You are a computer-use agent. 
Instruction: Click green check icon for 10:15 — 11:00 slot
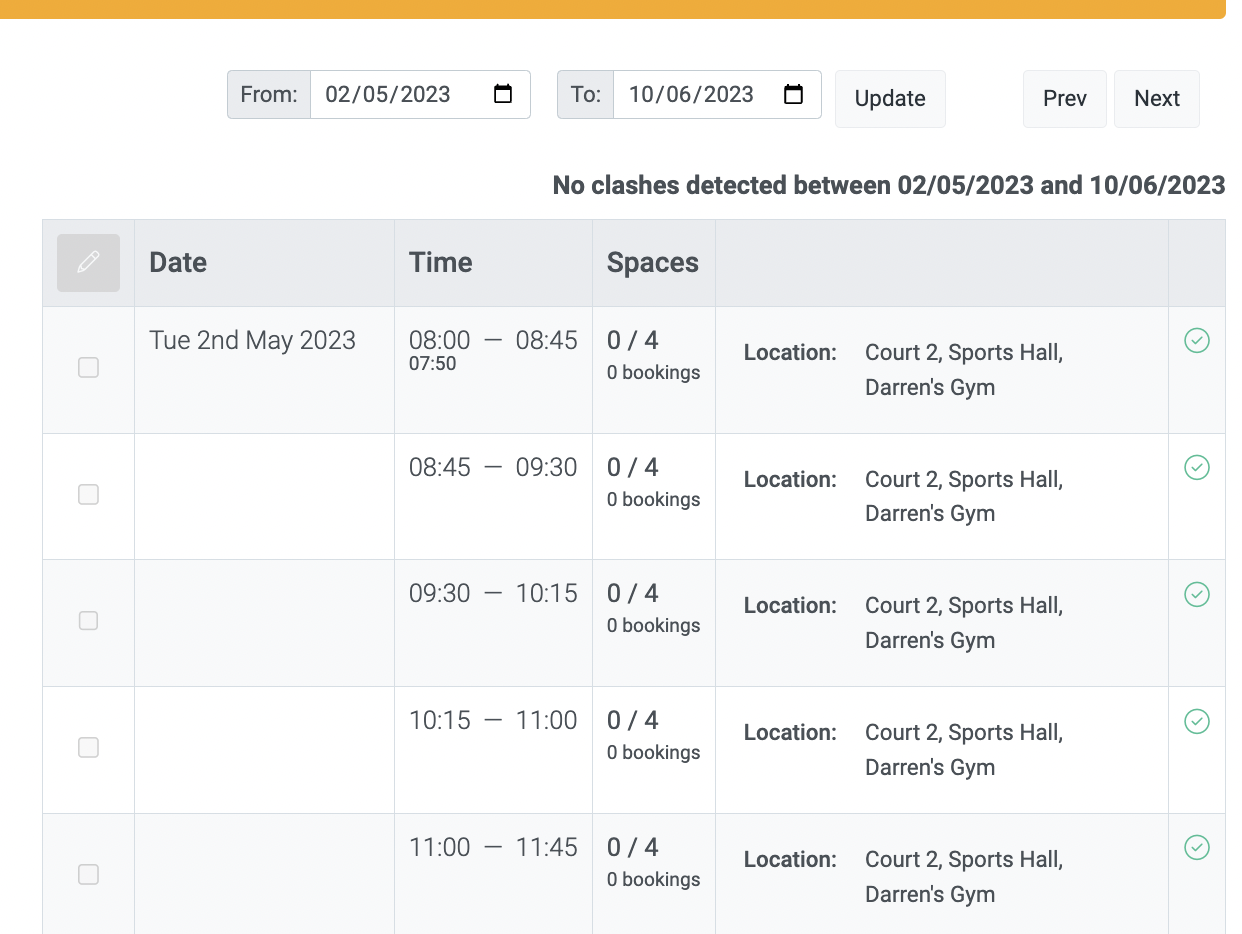coord(1197,721)
